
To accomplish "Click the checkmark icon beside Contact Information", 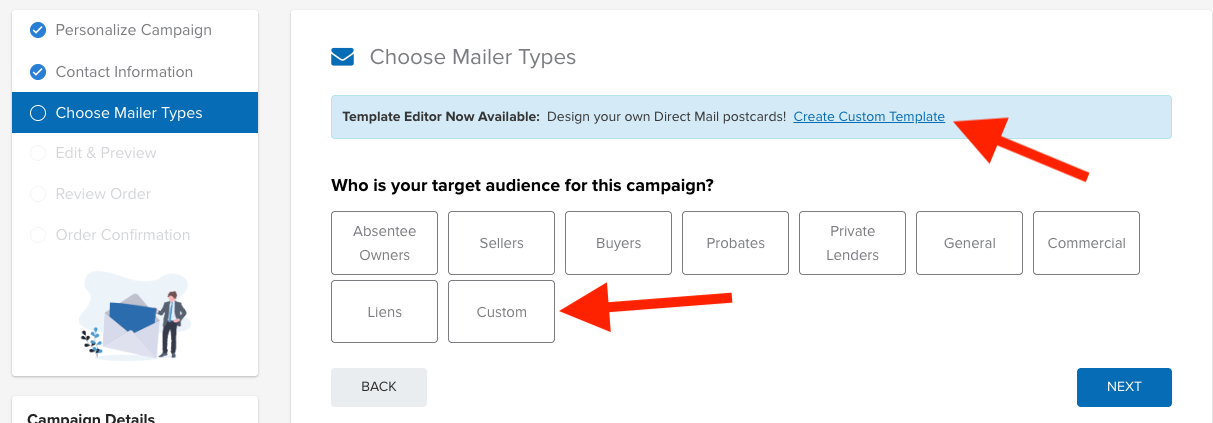I will (38, 72).
